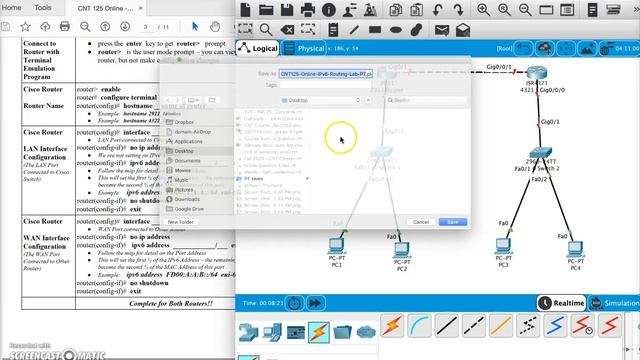This screenshot has width=640, height=360.
Task: Switch to the Physical workspace tab
Action: (x=304, y=49)
